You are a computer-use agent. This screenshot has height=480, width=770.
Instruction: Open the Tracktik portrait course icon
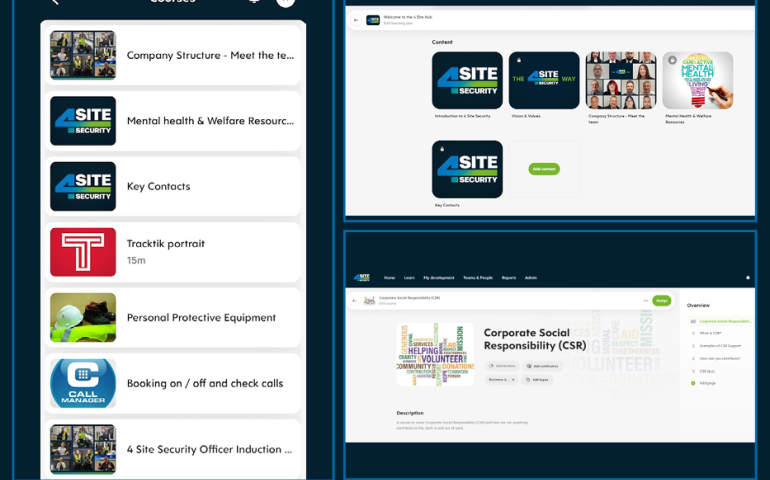83,252
